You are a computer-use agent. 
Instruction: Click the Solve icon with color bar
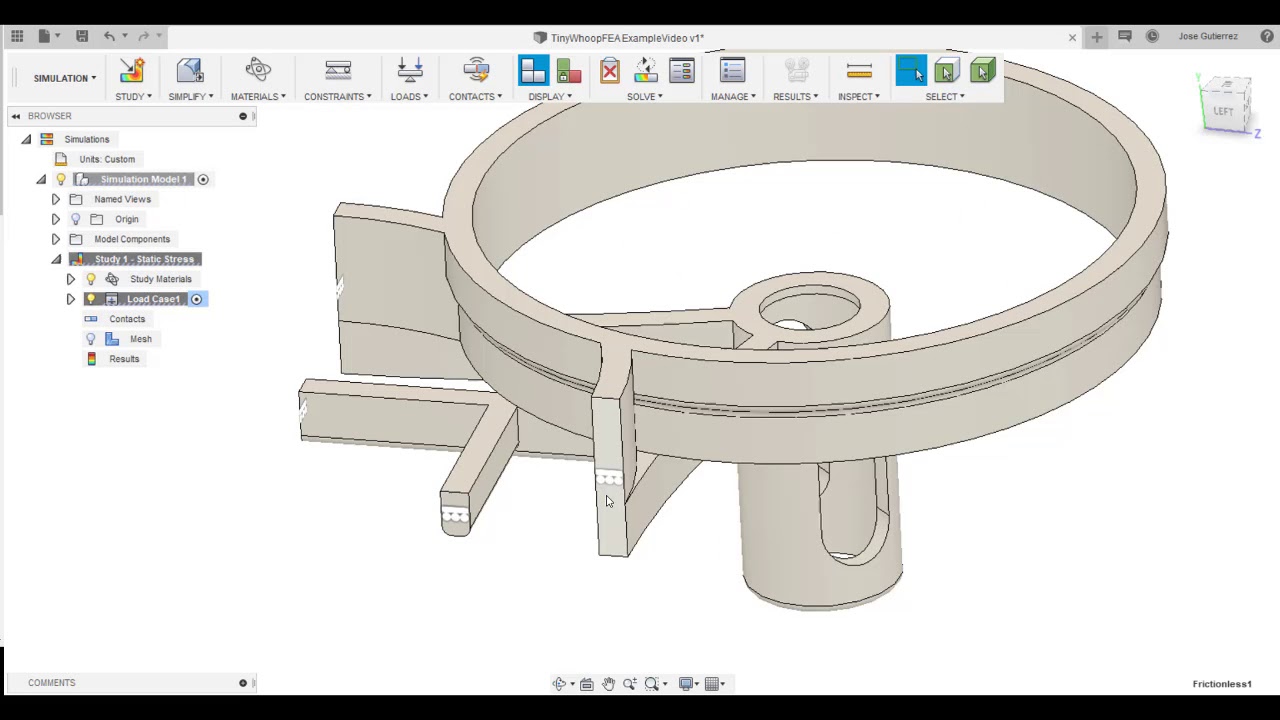645,71
